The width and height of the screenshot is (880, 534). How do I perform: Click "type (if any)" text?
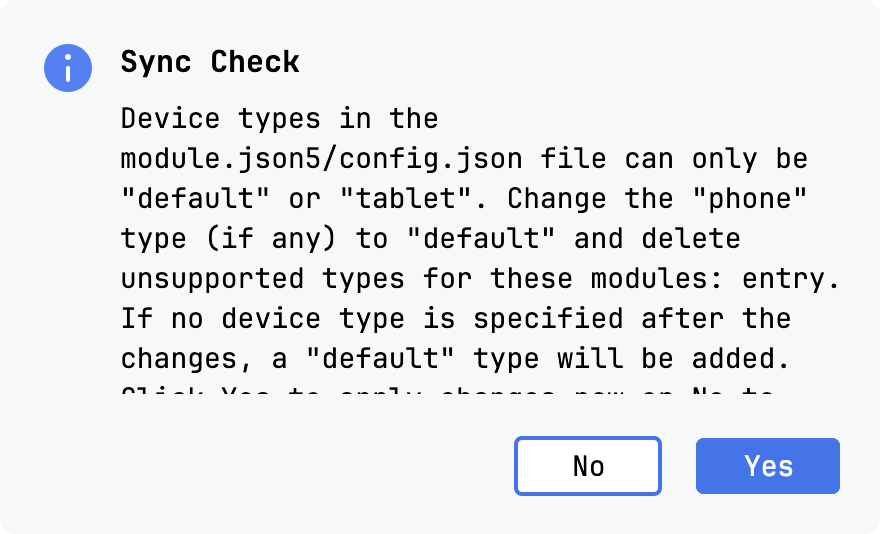[x=221, y=239]
